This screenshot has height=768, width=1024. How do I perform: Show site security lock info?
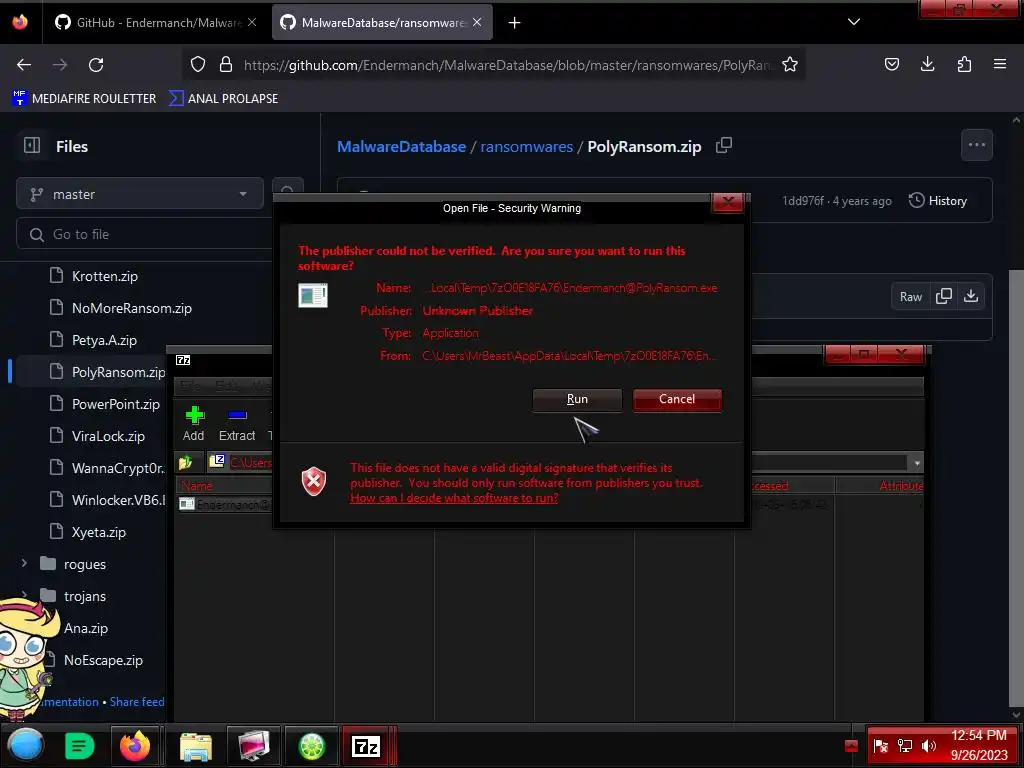[226, 65]
